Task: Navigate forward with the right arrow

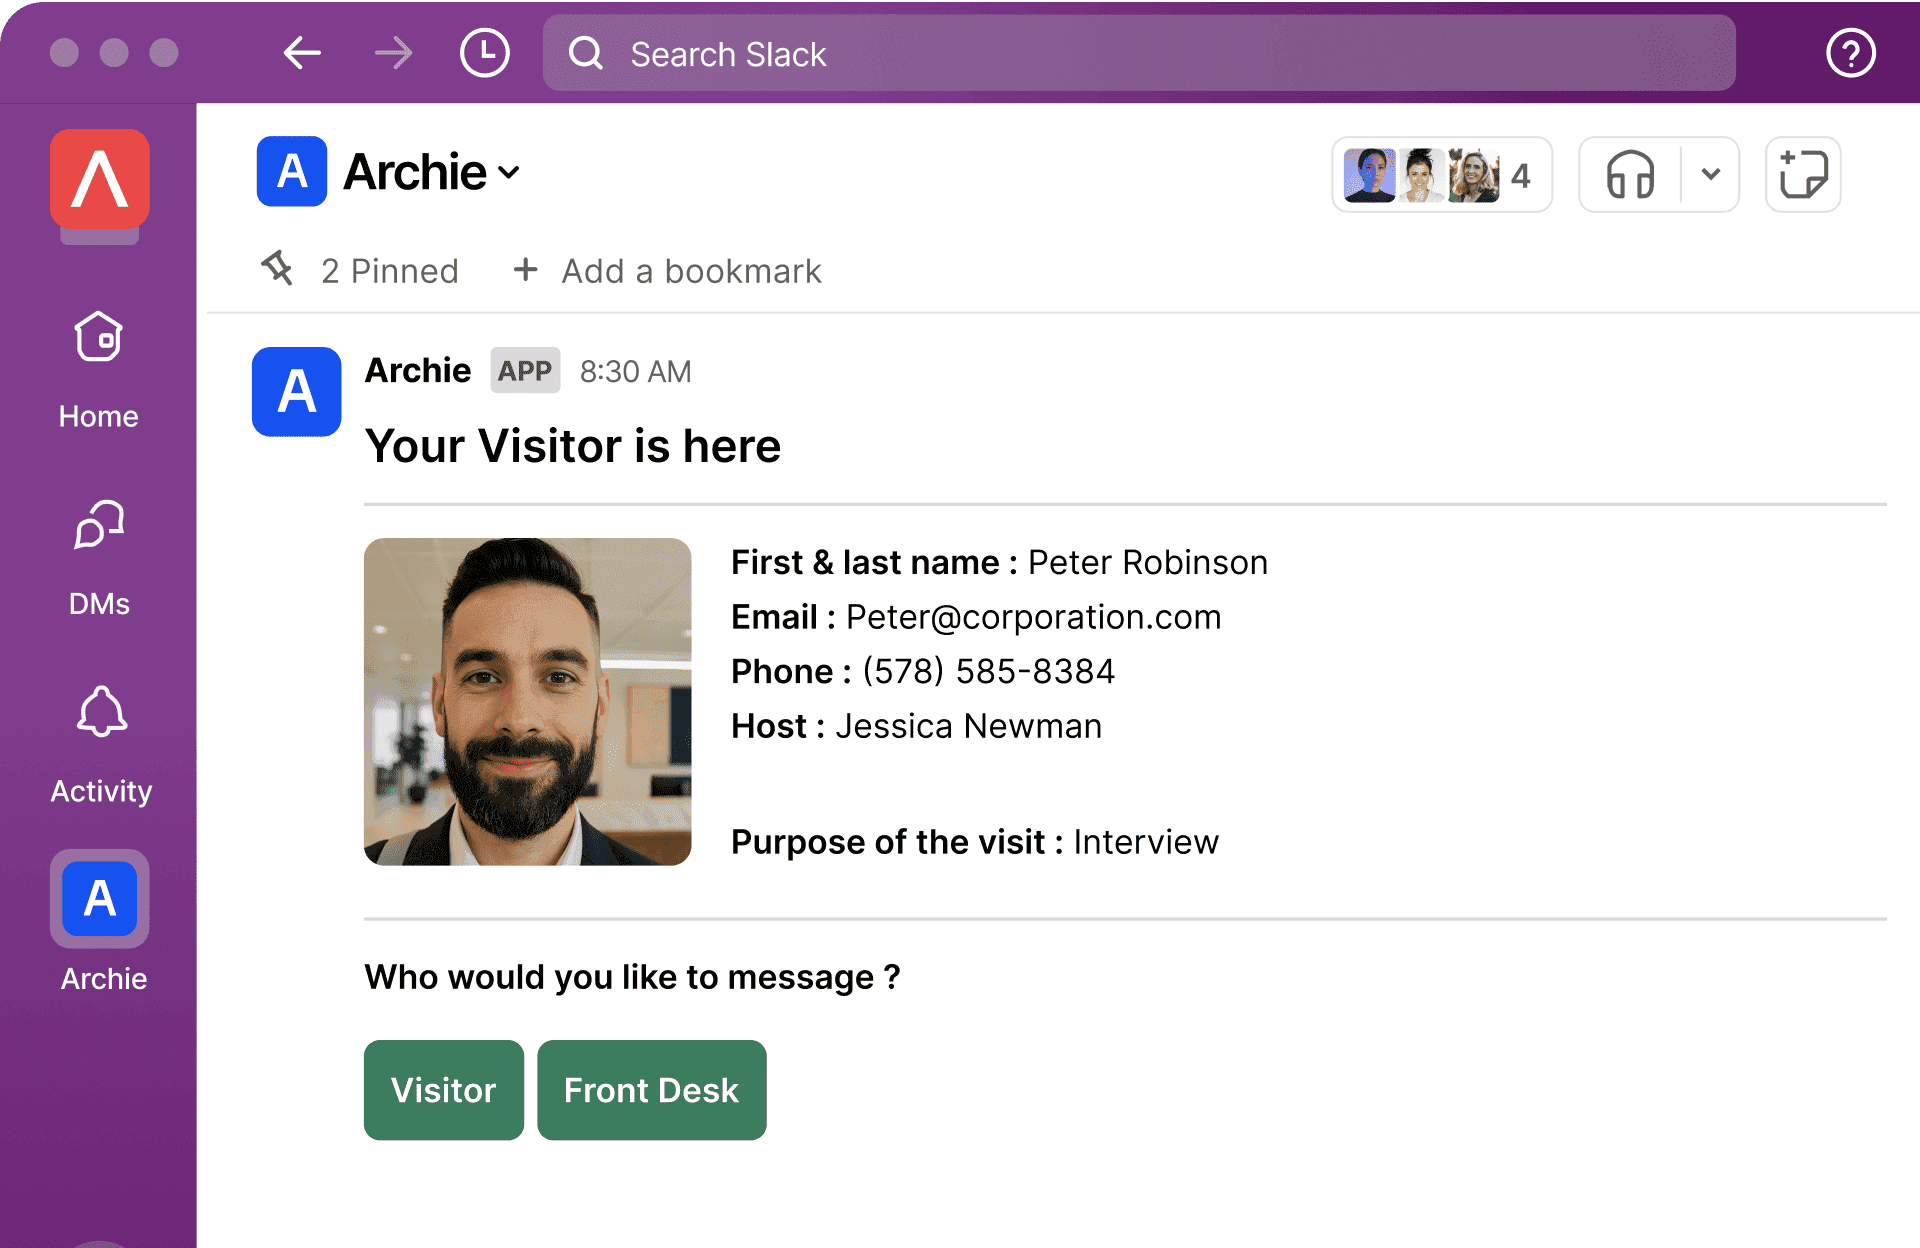Action: click(394, 53)
